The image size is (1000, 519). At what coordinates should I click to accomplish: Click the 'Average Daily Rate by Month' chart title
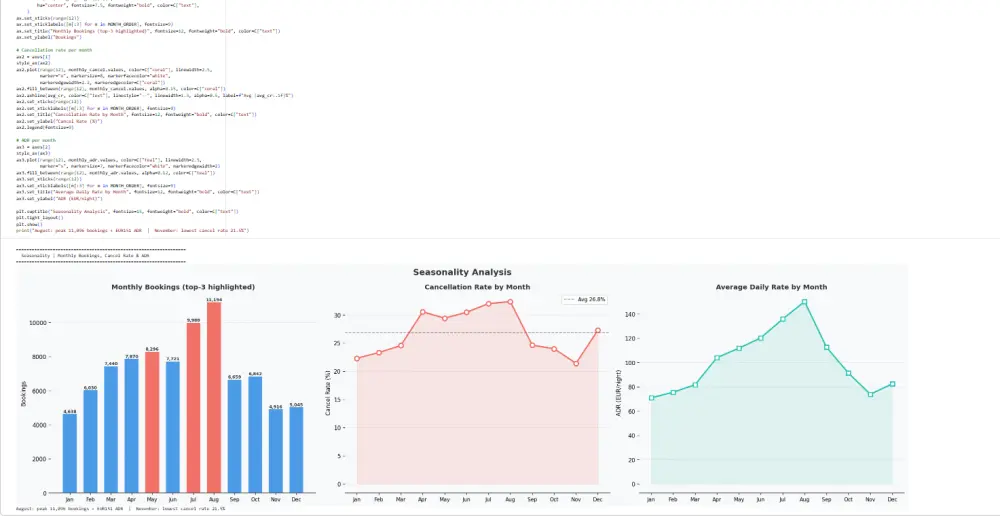771,287
